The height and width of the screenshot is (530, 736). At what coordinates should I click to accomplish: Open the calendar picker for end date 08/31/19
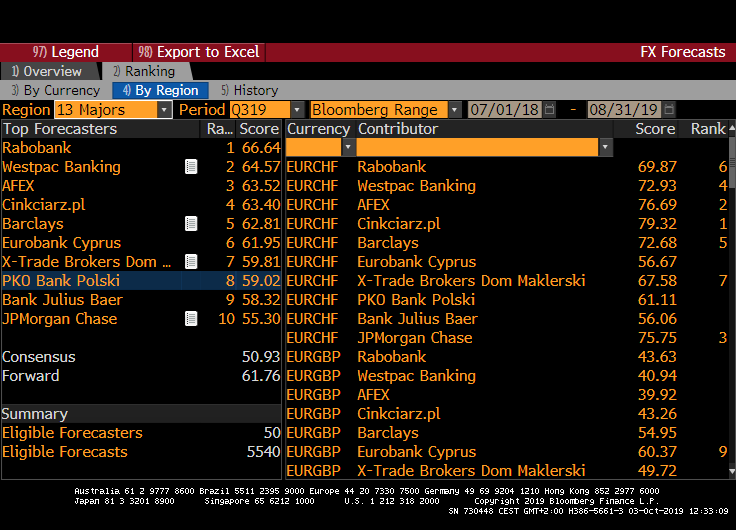669,110
